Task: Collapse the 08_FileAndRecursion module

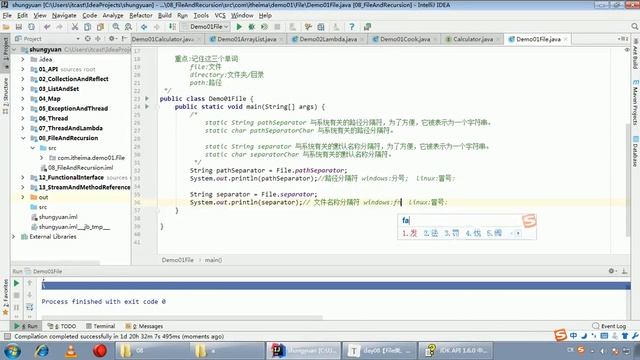Action: coord(23,138)
